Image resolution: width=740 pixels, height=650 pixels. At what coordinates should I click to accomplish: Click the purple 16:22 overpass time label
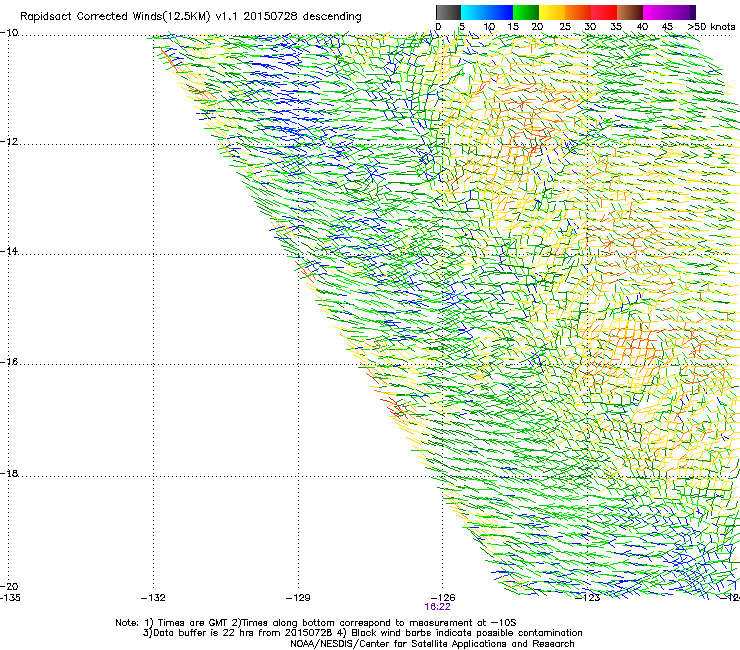click(x=437, y=607)
